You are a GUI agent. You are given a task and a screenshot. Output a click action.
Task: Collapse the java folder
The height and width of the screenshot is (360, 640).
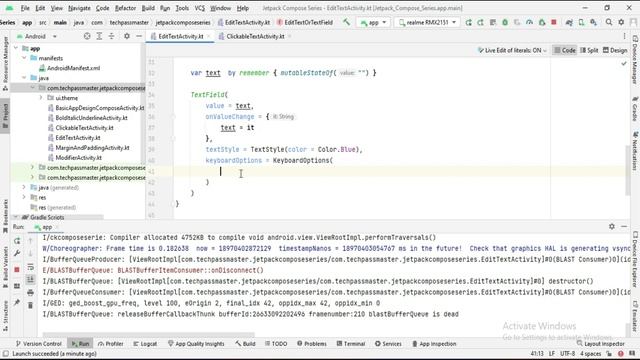(x=24, y=78)
